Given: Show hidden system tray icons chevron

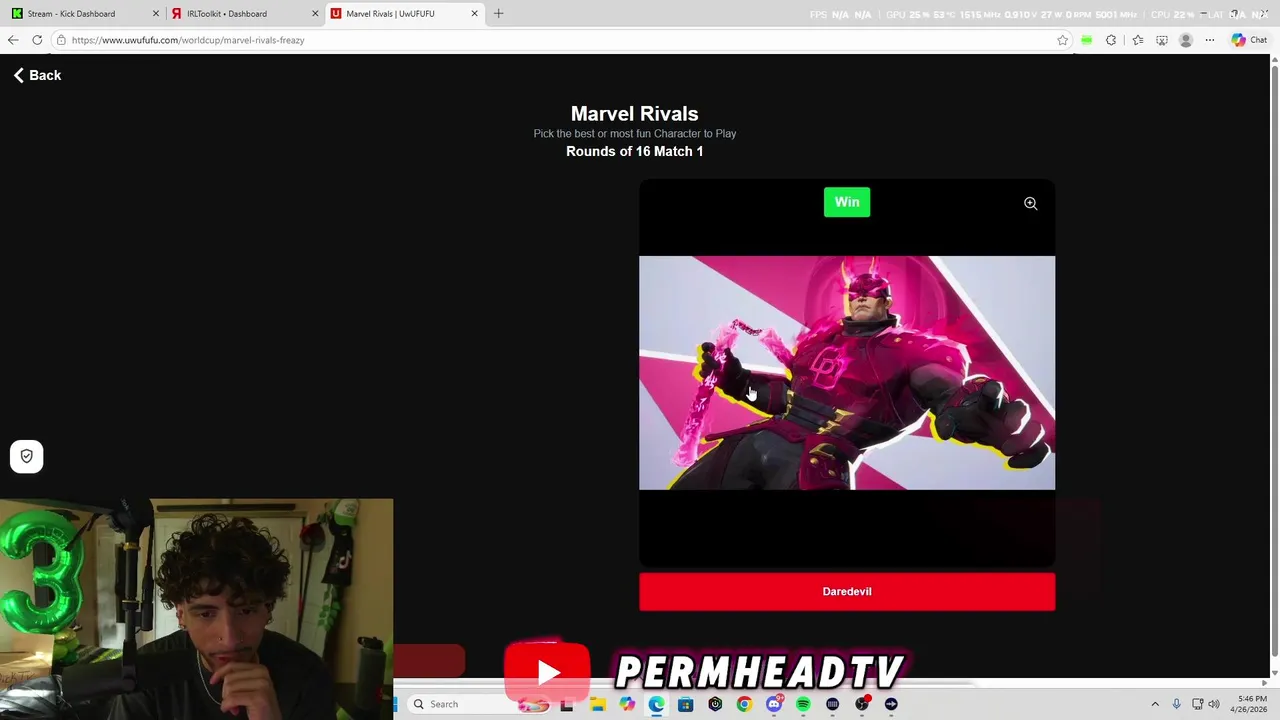Looking at the screenshot, I should (x=1155, y=704).
